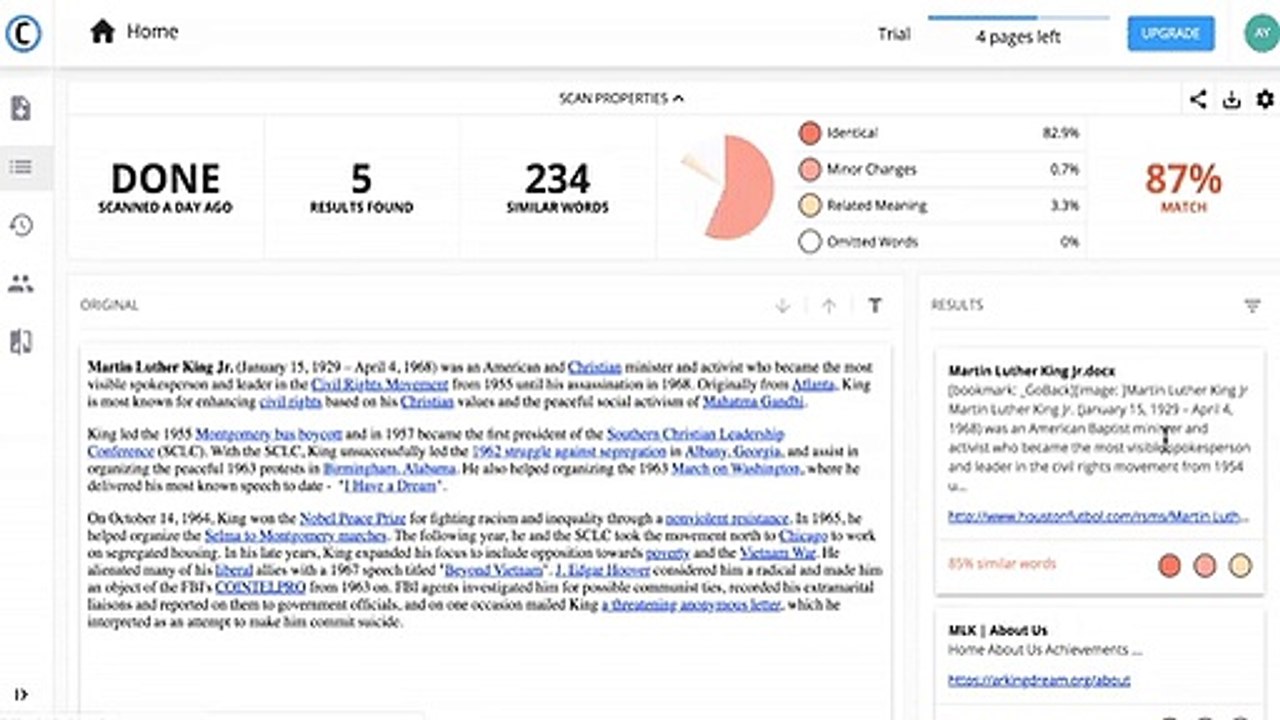Image resolution: width=1280 pixels, height=720 pixels.
Task: Open the compare documents sidebar icon
Action: (21, 342)
